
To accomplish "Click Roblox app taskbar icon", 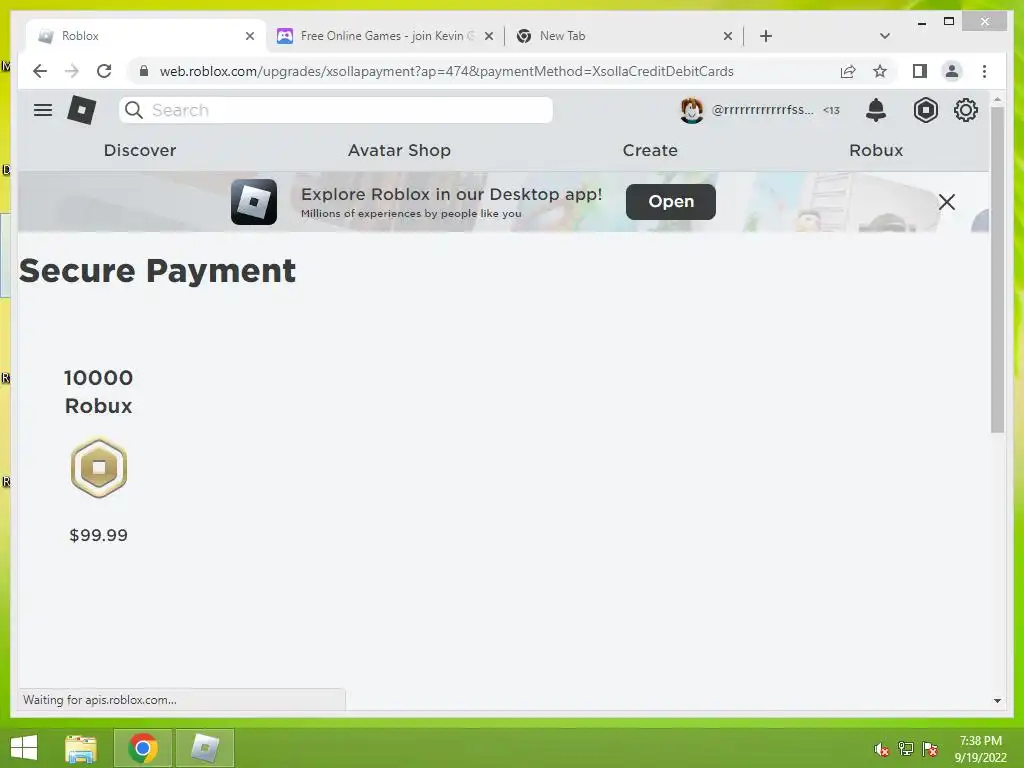I will [205, 748].
